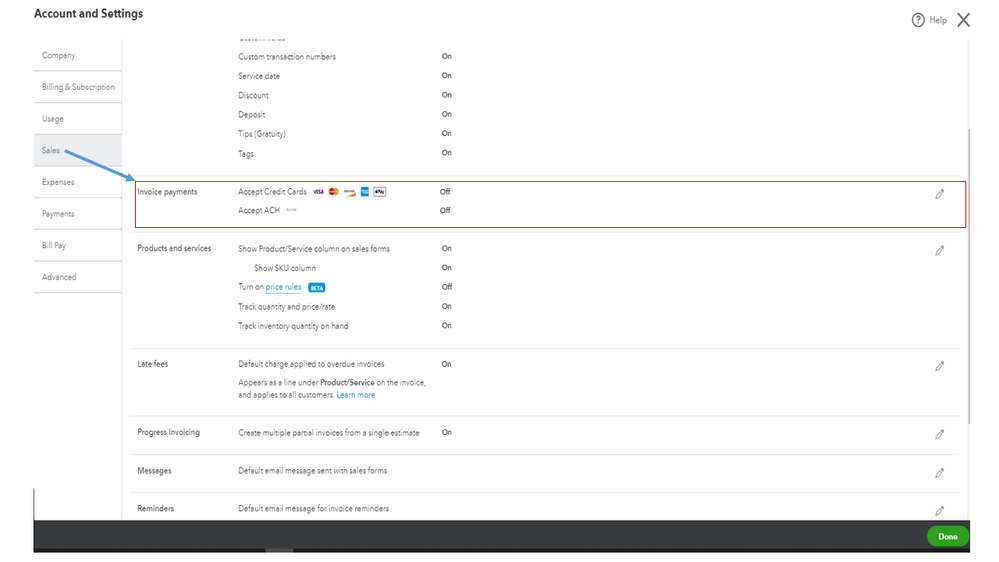Edit Late fees with pencil icon
The image size is (999, 562).
(x=939, y=367)
